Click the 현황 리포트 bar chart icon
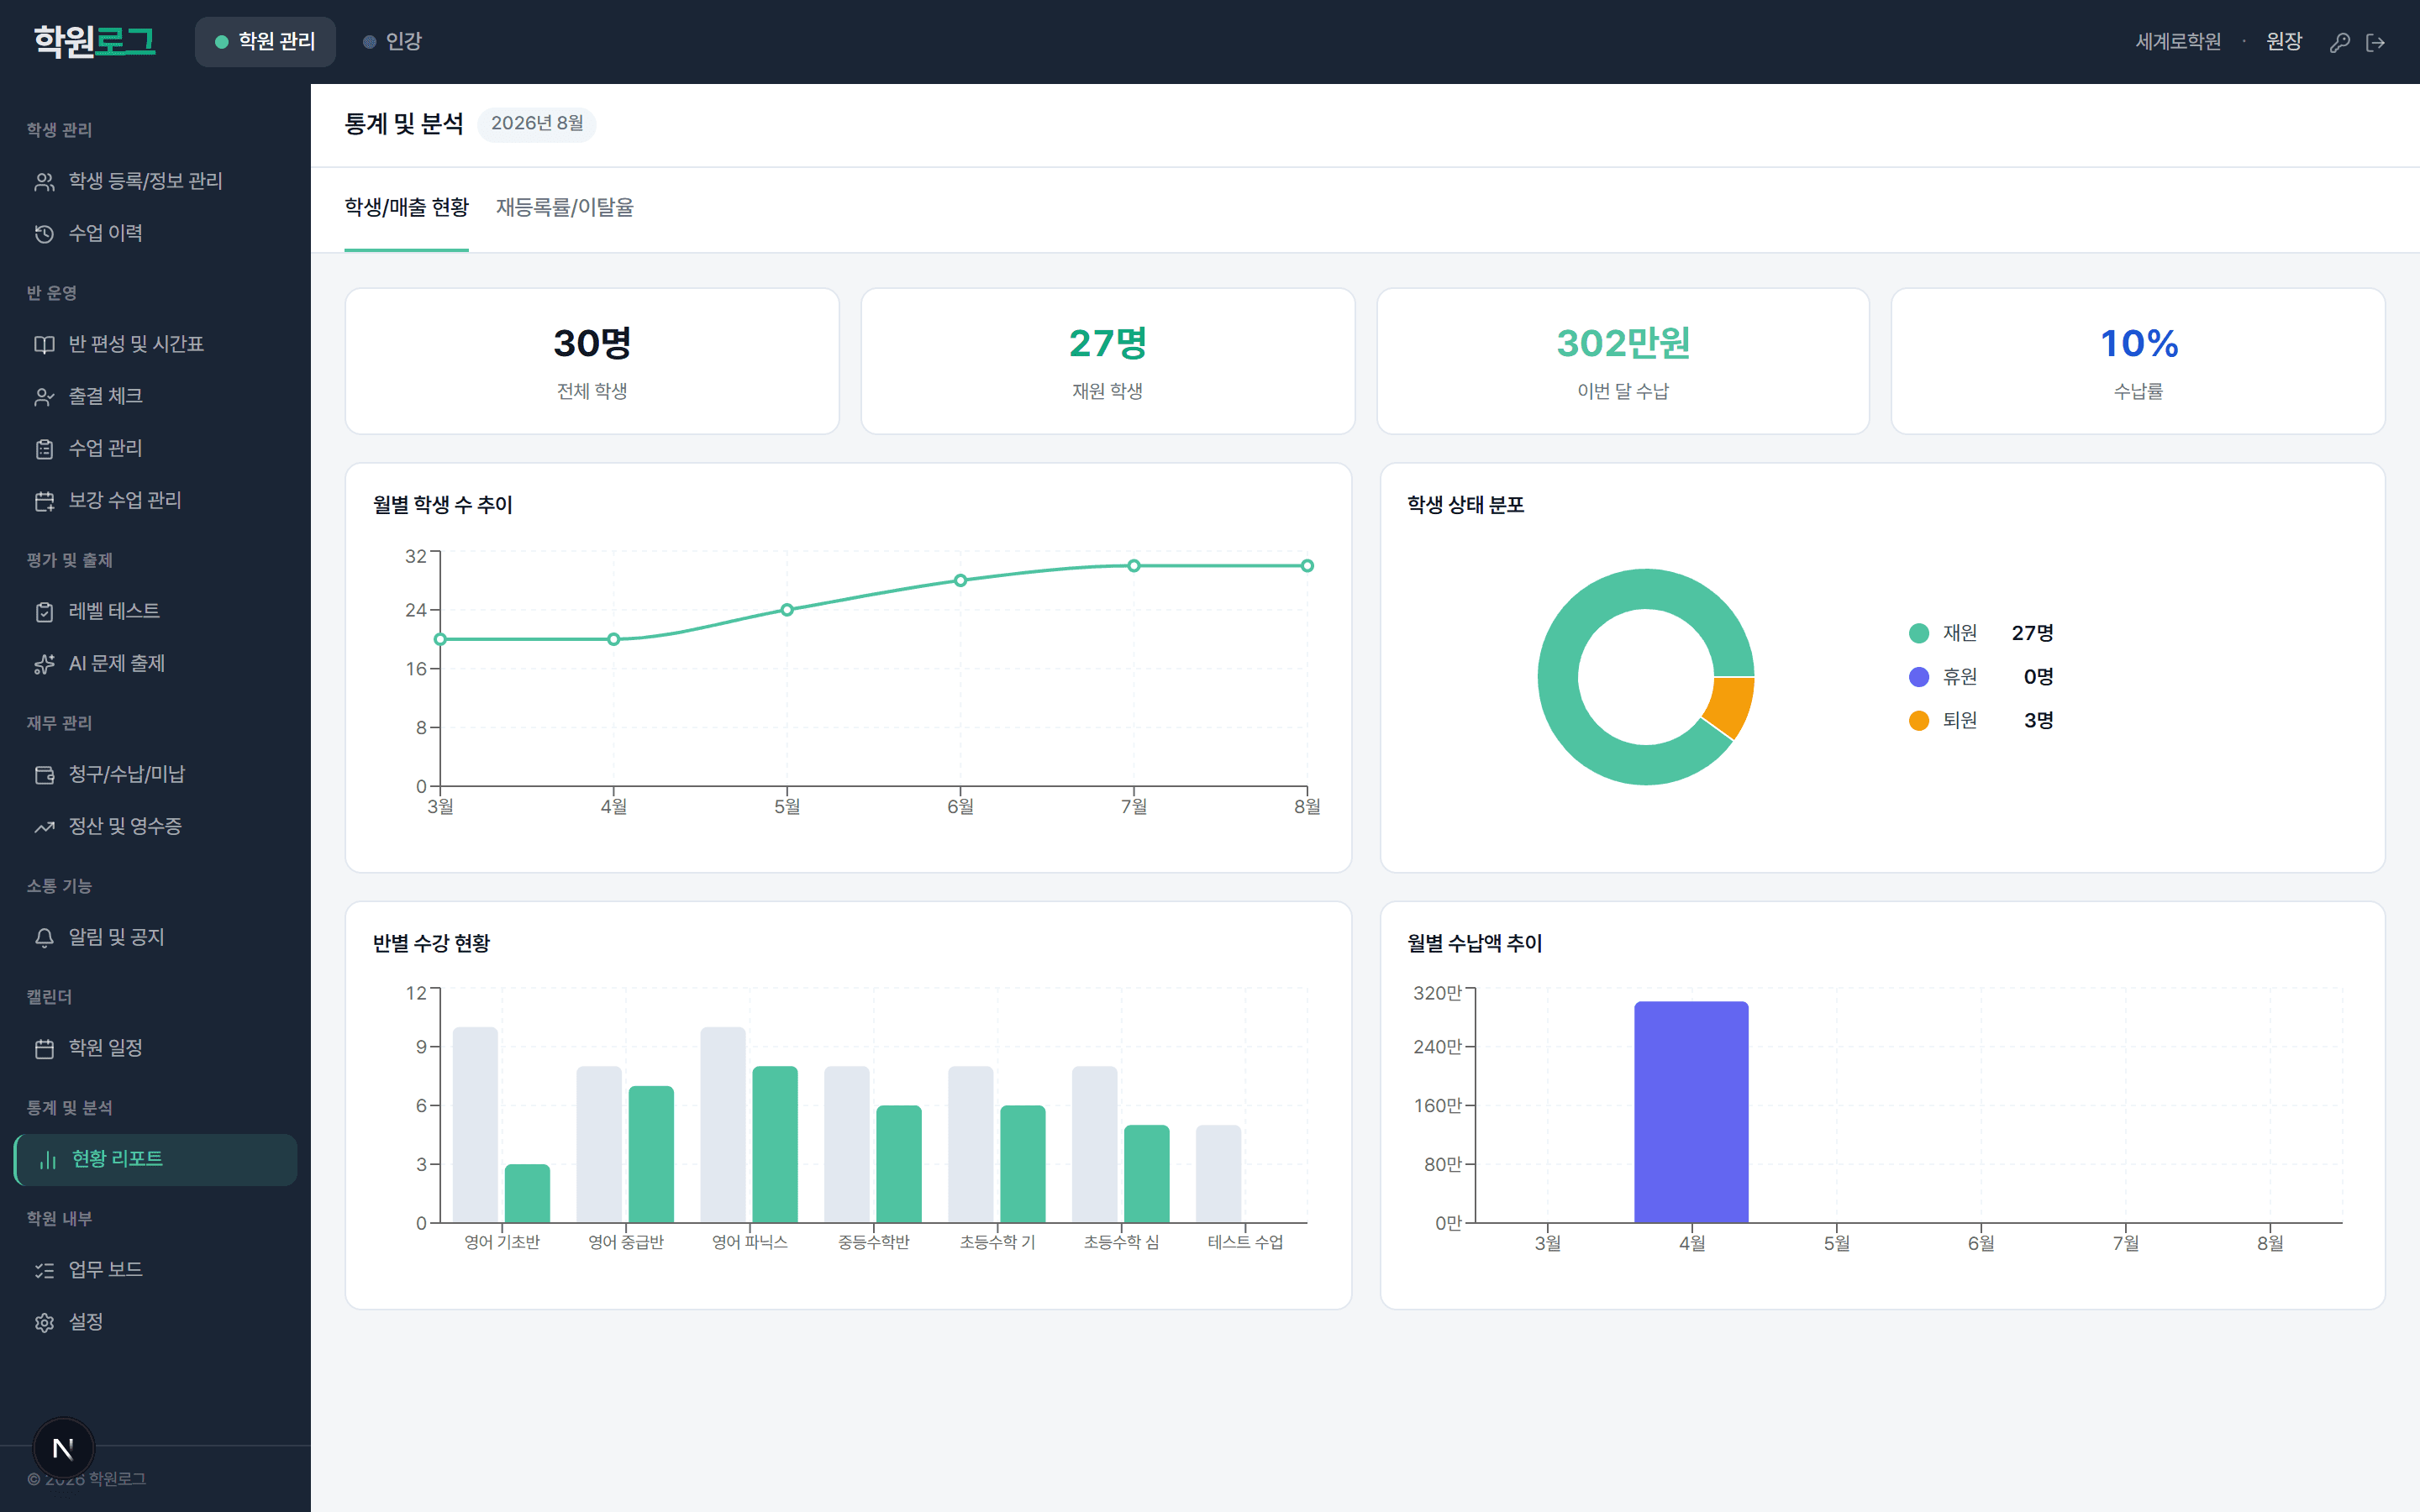The height and width of the screenshot is (1512, 2420). tap(47, 1160)
